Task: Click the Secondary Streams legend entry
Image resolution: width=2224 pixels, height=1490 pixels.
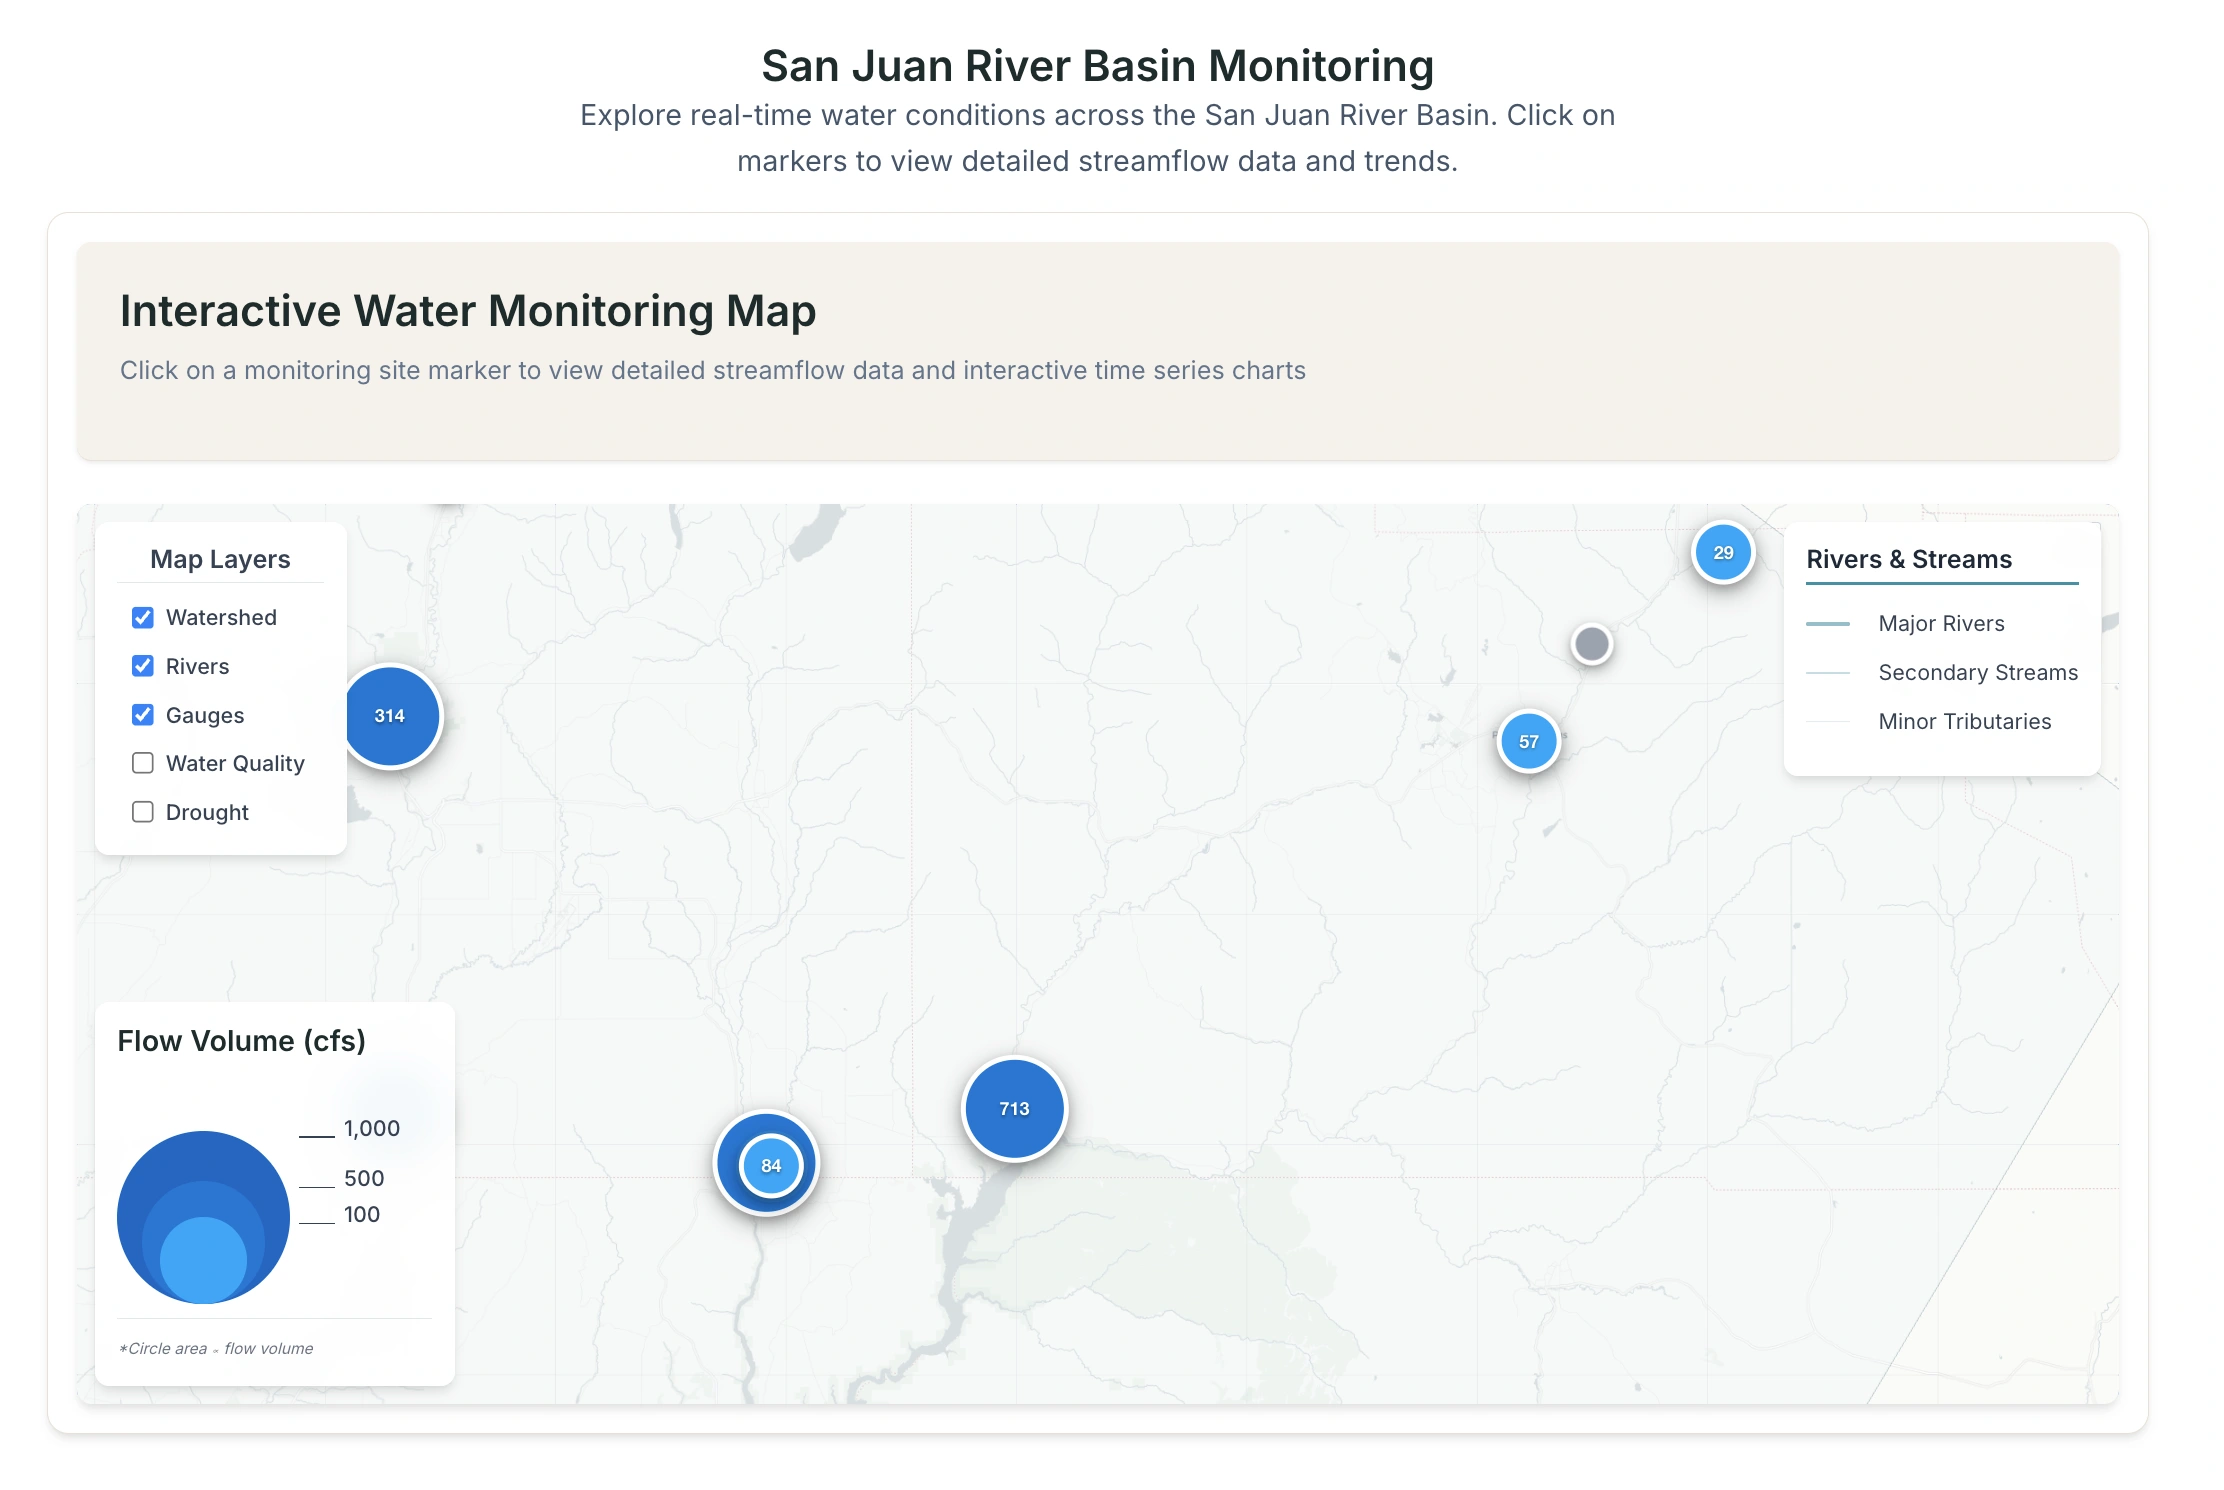Action: [x=1977, y=673]
